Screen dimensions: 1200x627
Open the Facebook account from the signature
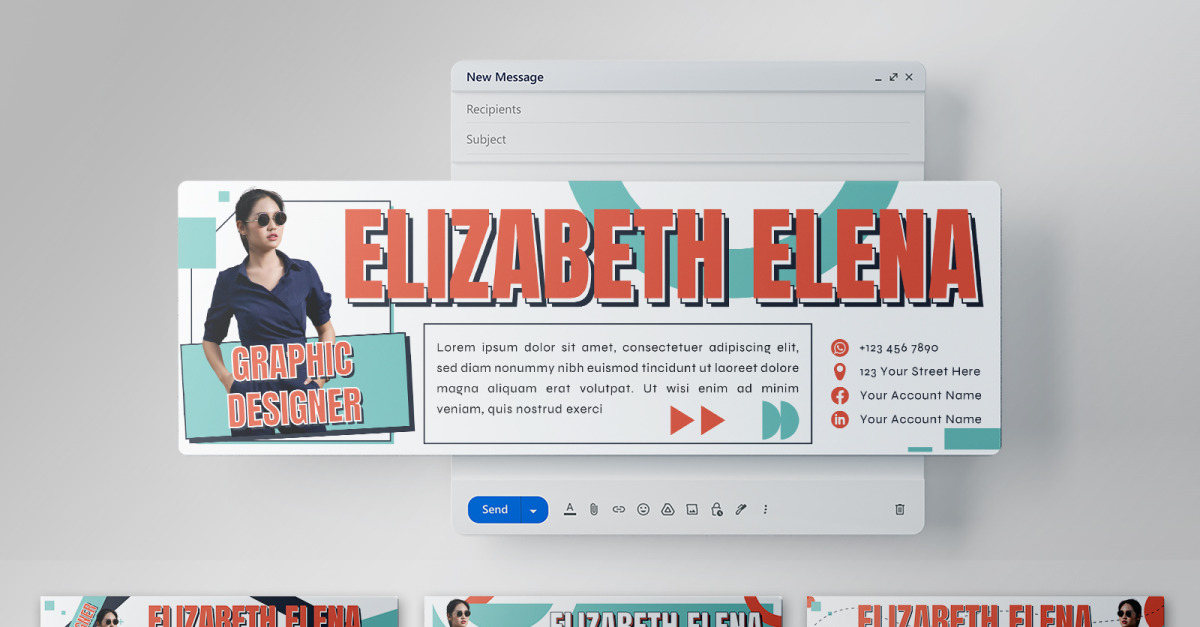(x=839, y=395)
